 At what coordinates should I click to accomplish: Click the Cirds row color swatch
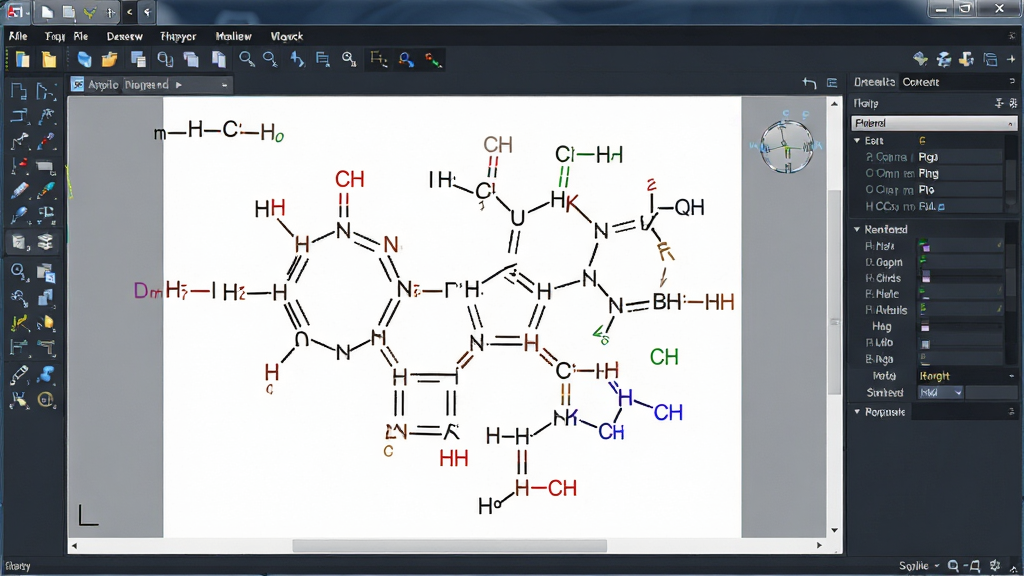pos(925,278)
